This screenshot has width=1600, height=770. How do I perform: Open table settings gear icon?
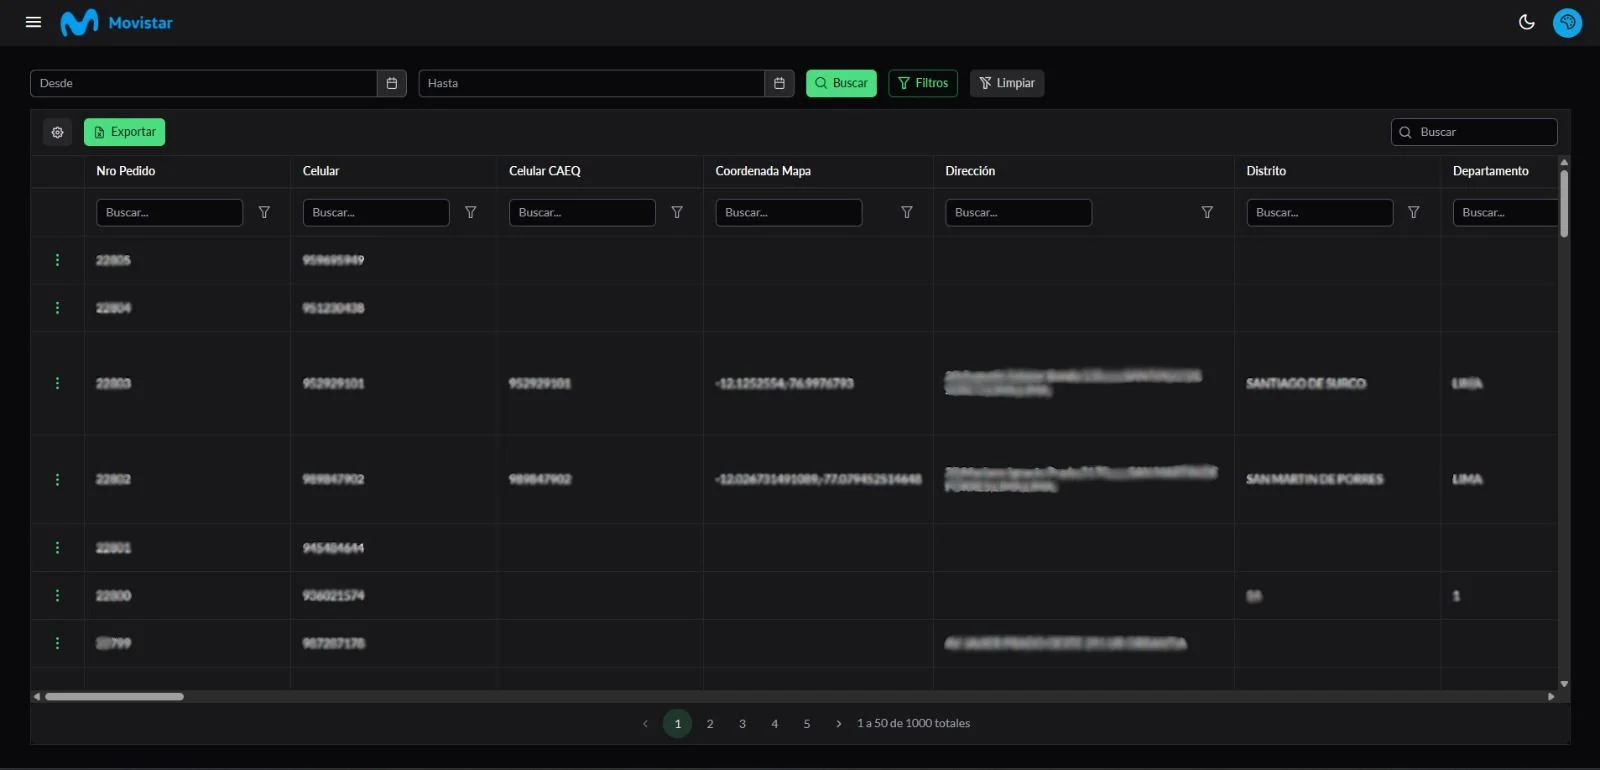point(57,132)
